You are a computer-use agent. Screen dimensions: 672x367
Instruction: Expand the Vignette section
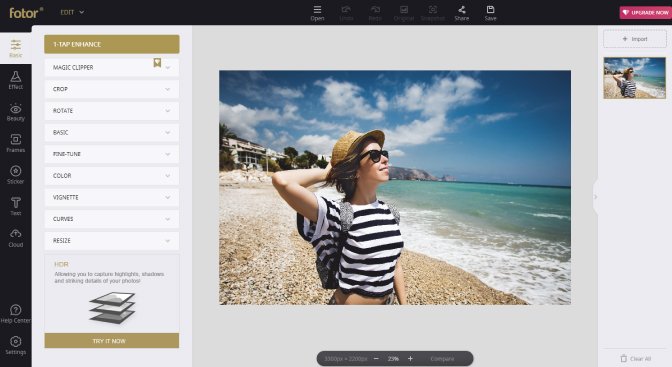pyautogui.click(x=112, y=197)
